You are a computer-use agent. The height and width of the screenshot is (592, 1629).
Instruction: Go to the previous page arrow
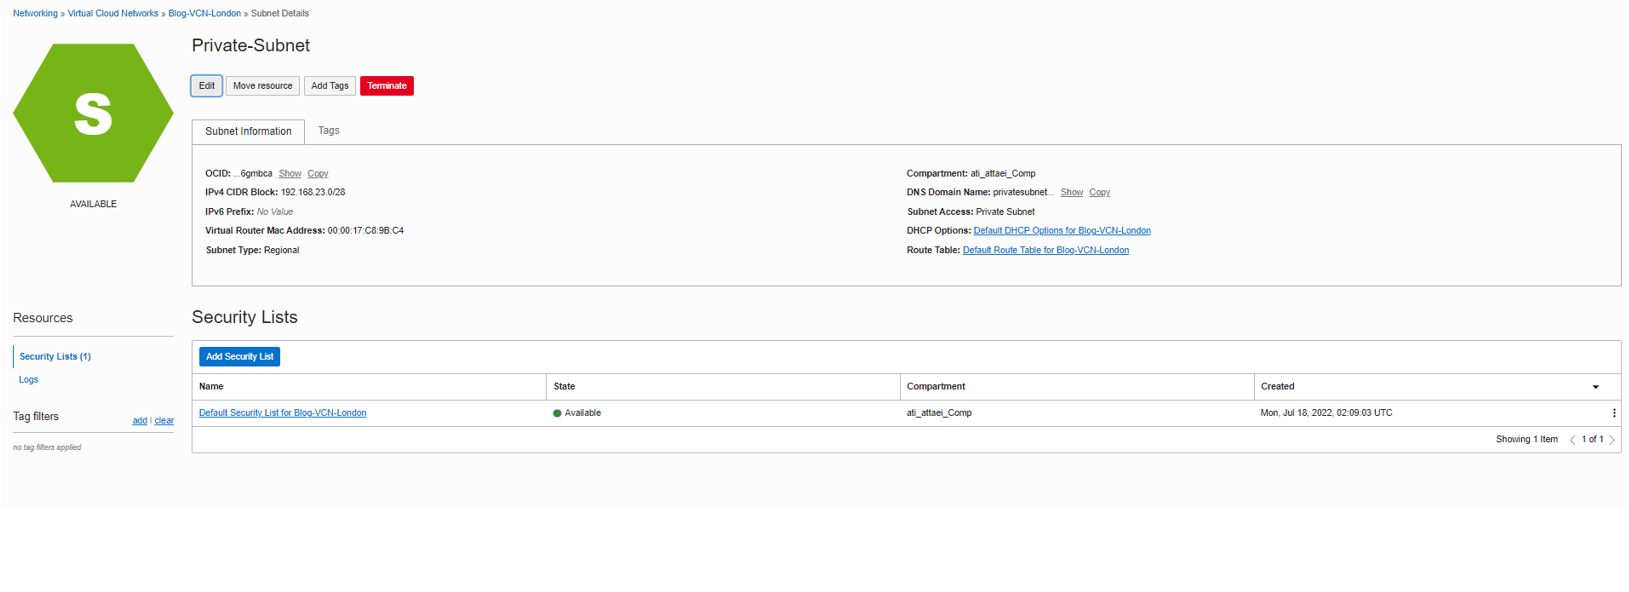pos(1572,440)
